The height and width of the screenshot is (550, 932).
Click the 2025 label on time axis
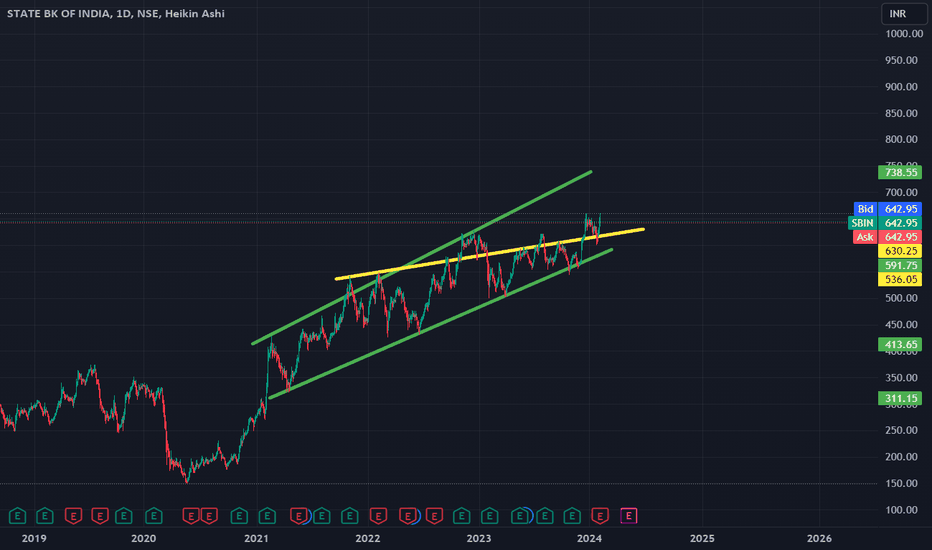(x=702, y=538)
